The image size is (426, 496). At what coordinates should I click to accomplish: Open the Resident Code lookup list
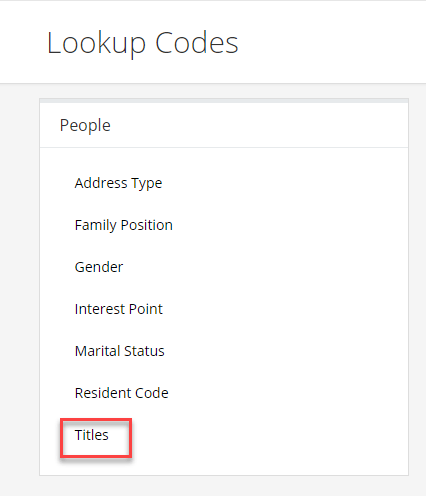click(122, 393)
